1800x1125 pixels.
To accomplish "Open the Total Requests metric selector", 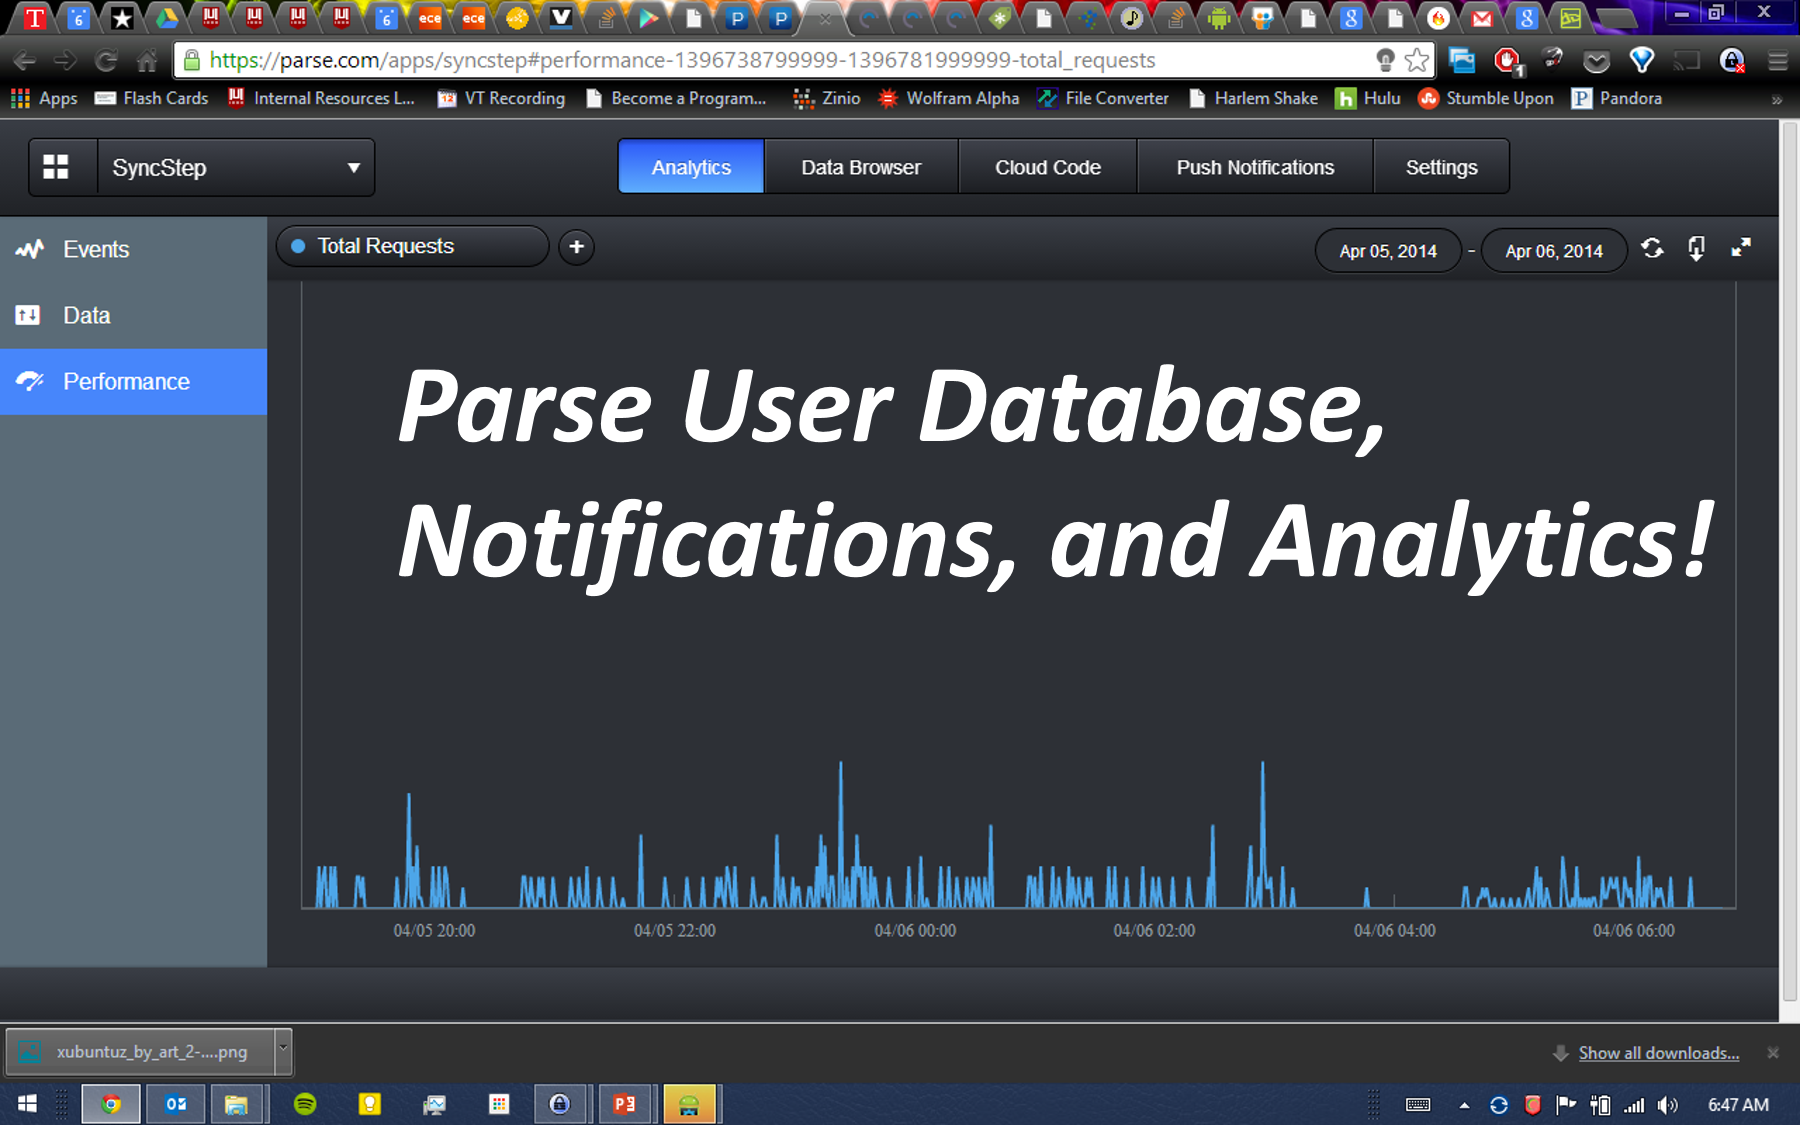I will (412, 246).
